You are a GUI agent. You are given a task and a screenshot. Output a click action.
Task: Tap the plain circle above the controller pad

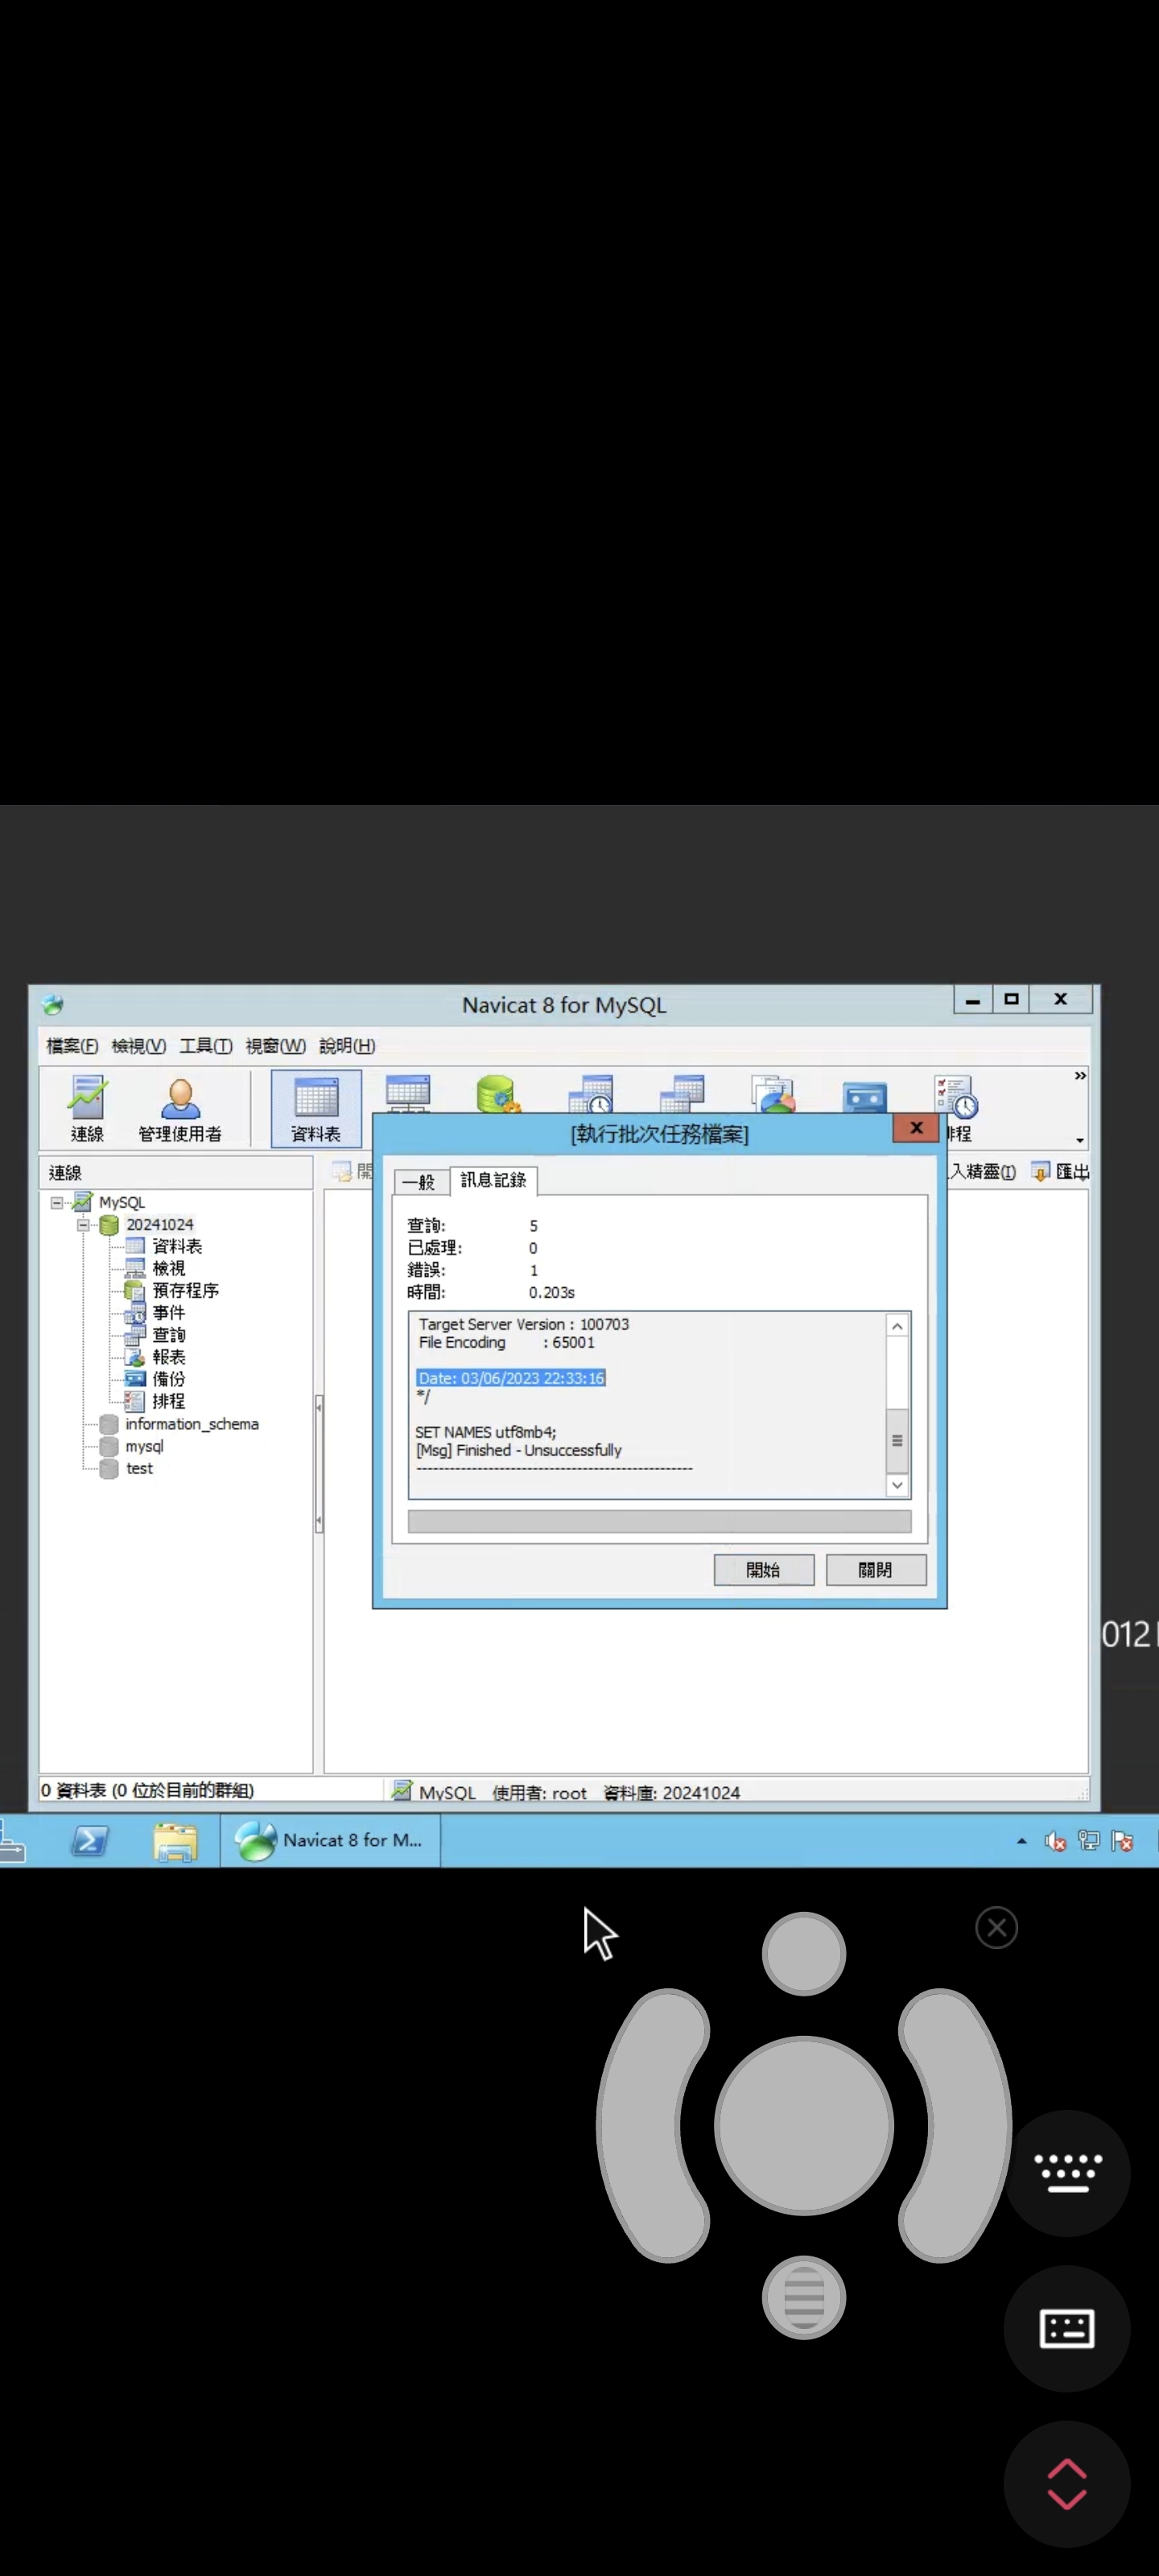click(x=803, y=1953)
